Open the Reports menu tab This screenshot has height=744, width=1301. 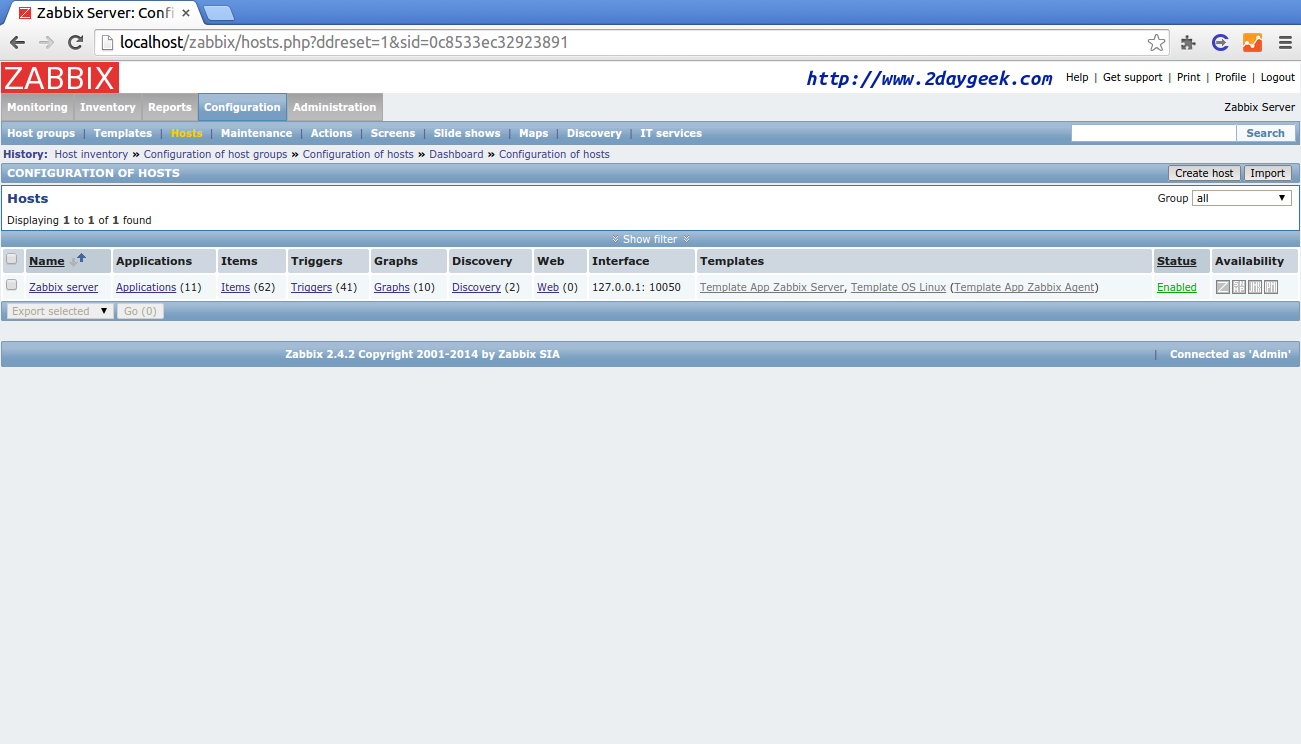[170, 107]
